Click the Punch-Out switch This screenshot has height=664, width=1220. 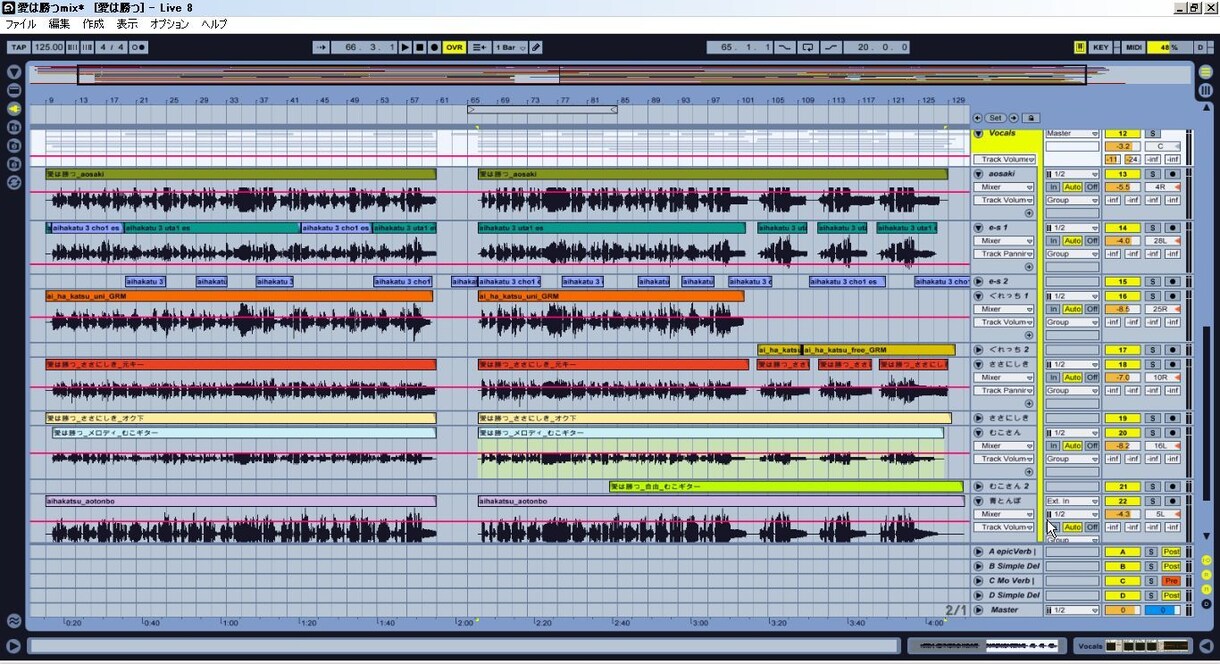click(830, 47)
